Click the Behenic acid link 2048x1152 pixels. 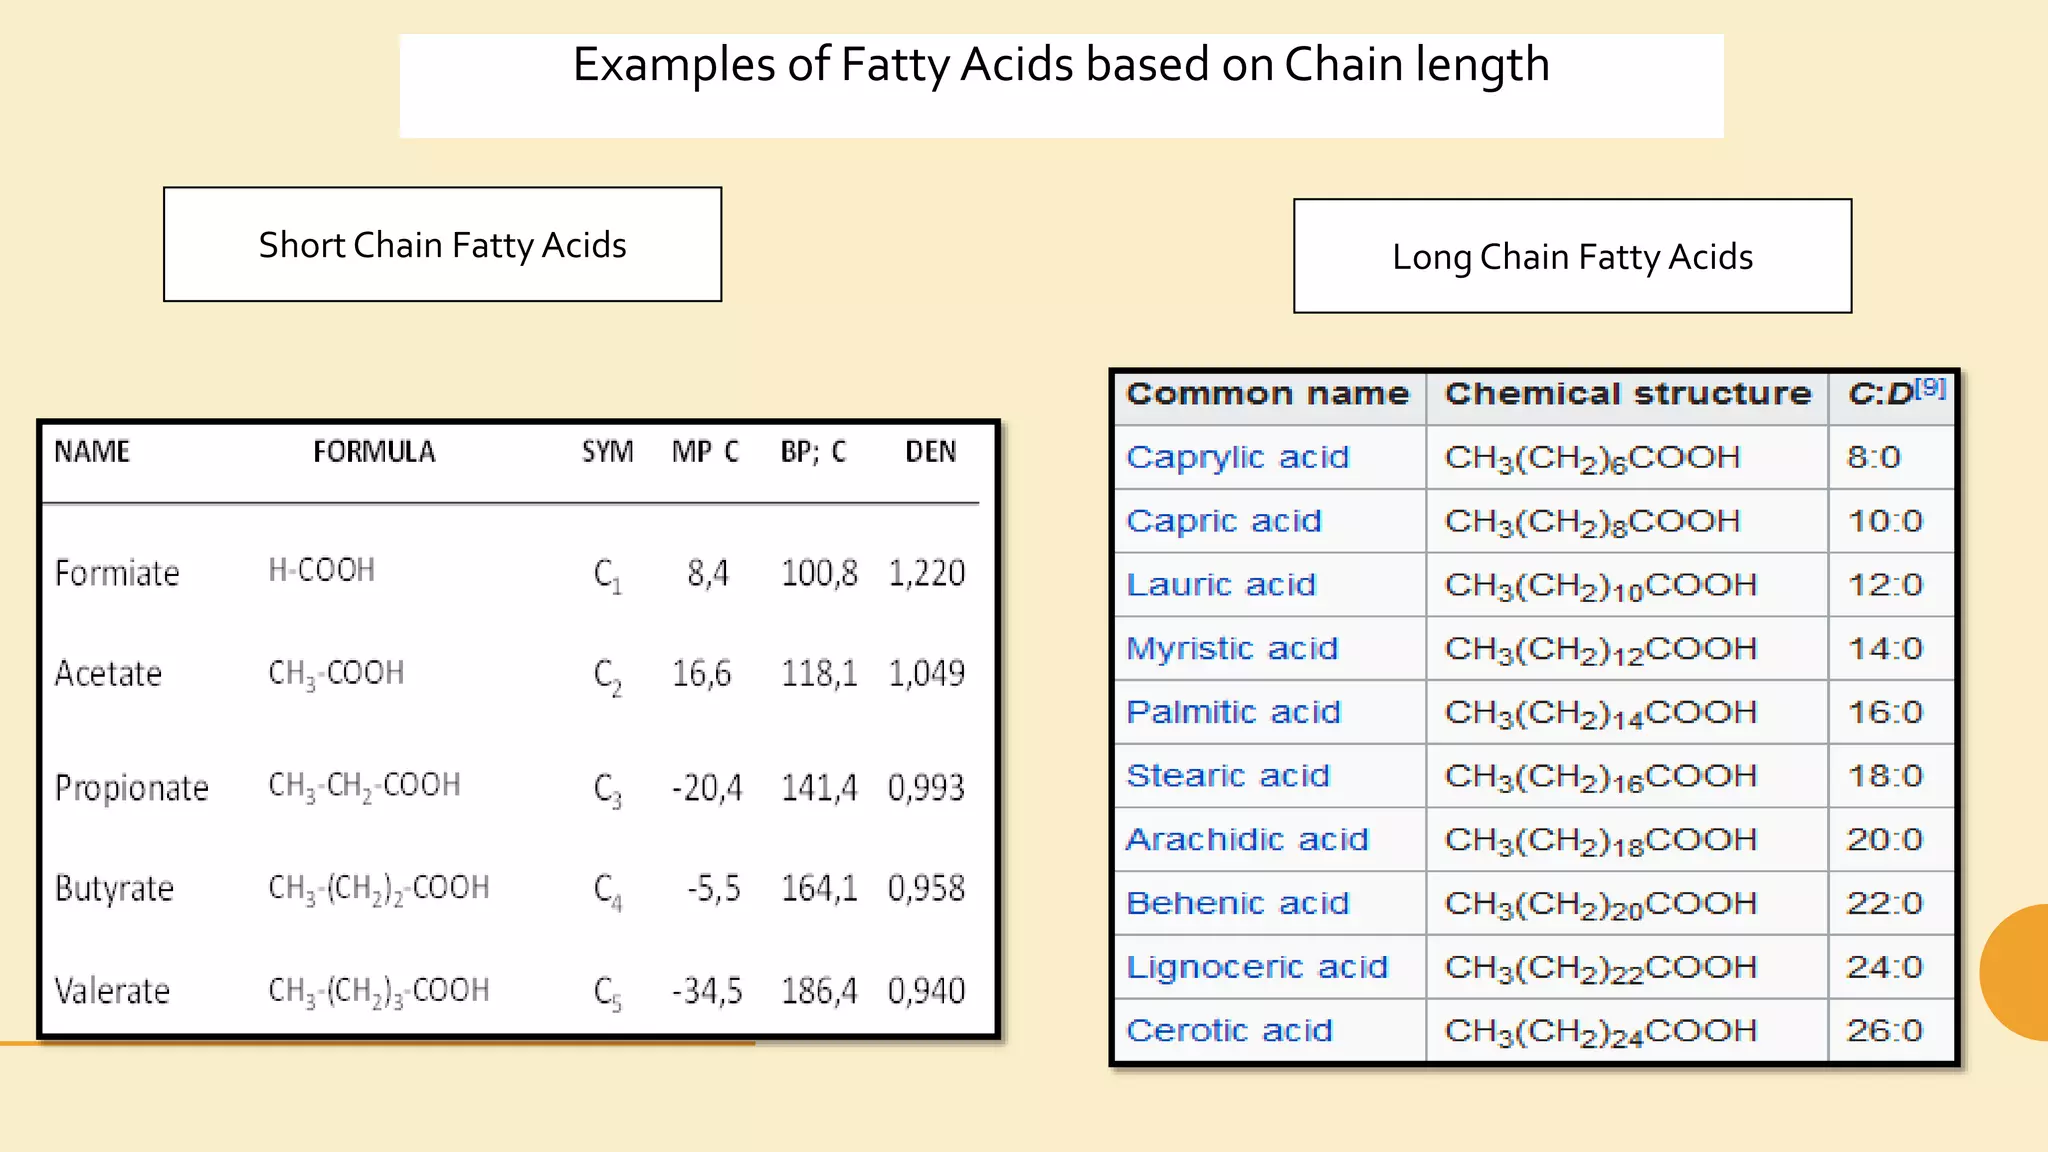1238,903
